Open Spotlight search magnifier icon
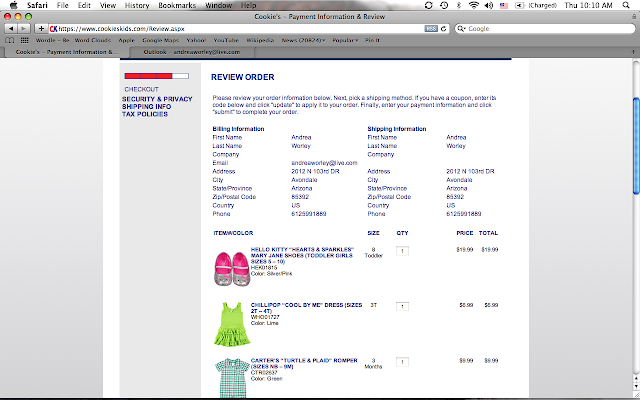The height and width of the screenshot is (400, 640). (x=626, y=5)
